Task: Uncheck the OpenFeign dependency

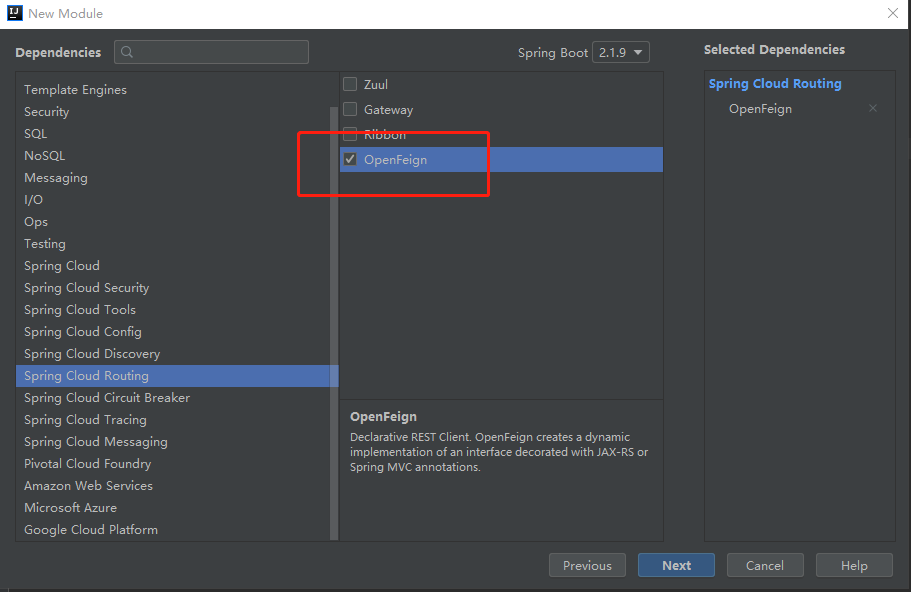Action: tap(350, 159)
